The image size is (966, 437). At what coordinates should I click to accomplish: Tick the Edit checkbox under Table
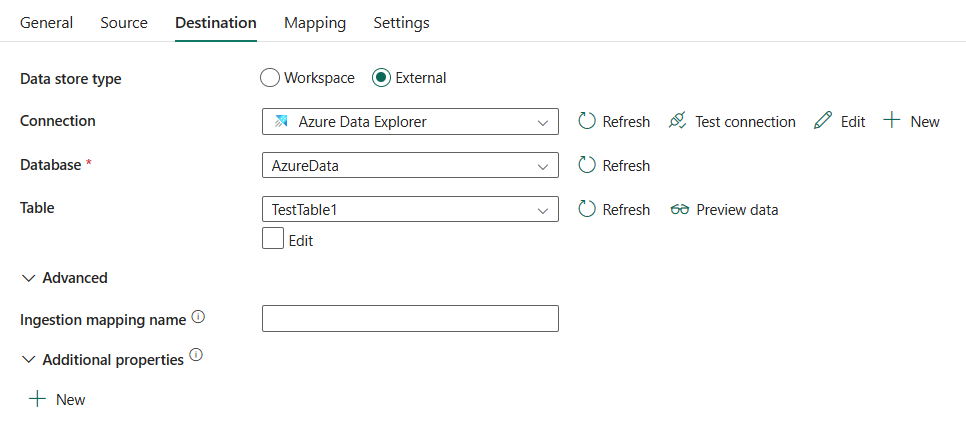(273, 238)
